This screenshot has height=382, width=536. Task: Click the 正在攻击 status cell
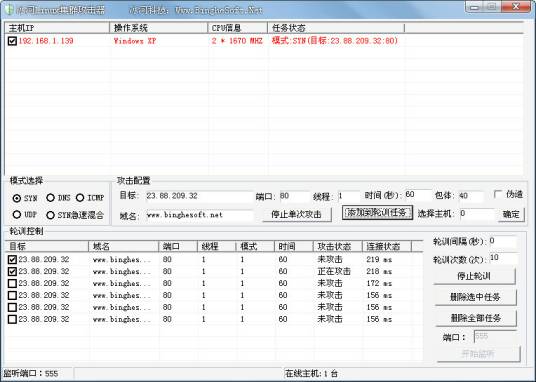334,272
